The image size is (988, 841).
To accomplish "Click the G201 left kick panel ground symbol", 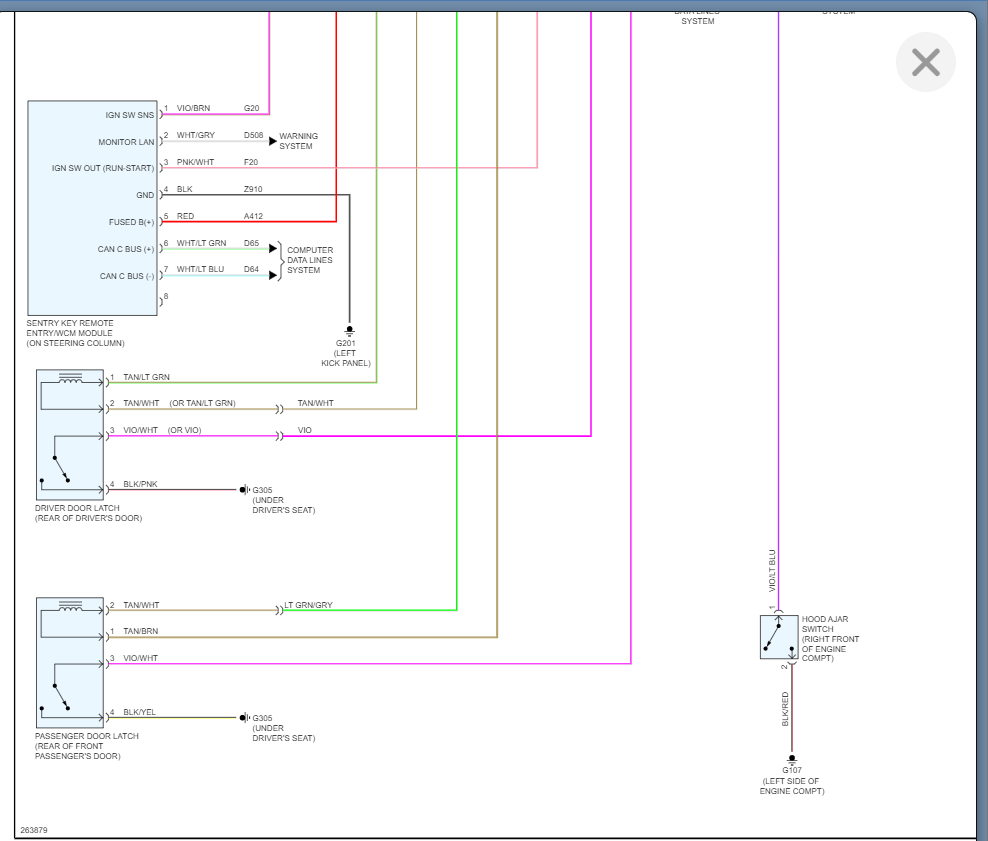I will [350, 329].
